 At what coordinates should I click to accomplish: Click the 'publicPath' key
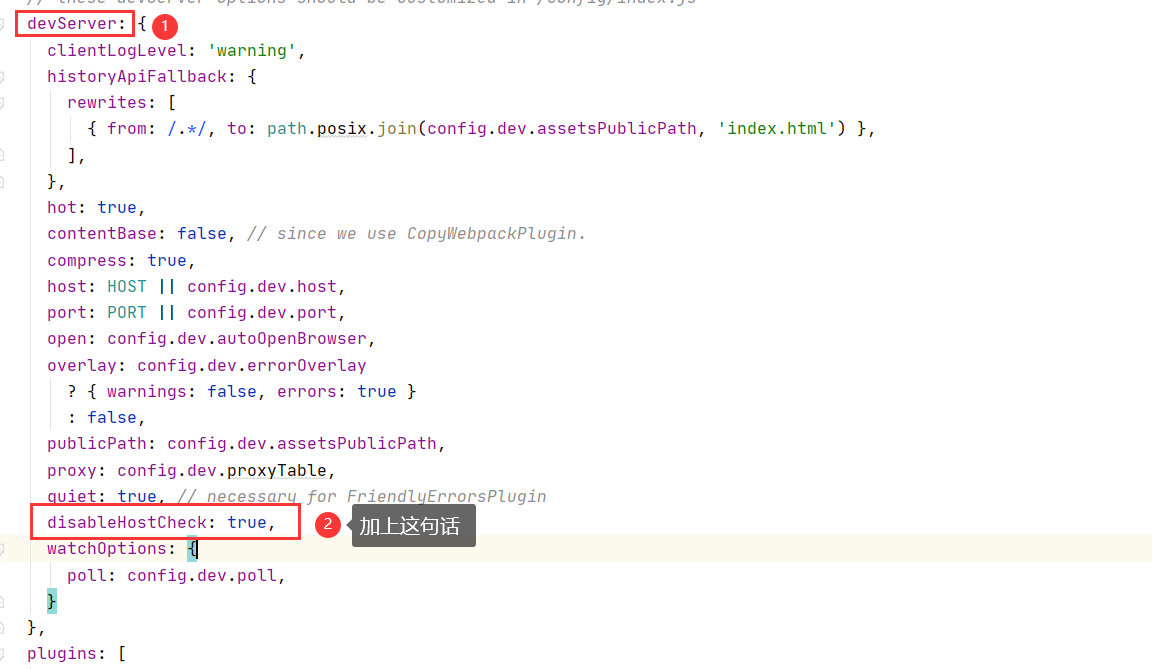[x=96, y=444]
